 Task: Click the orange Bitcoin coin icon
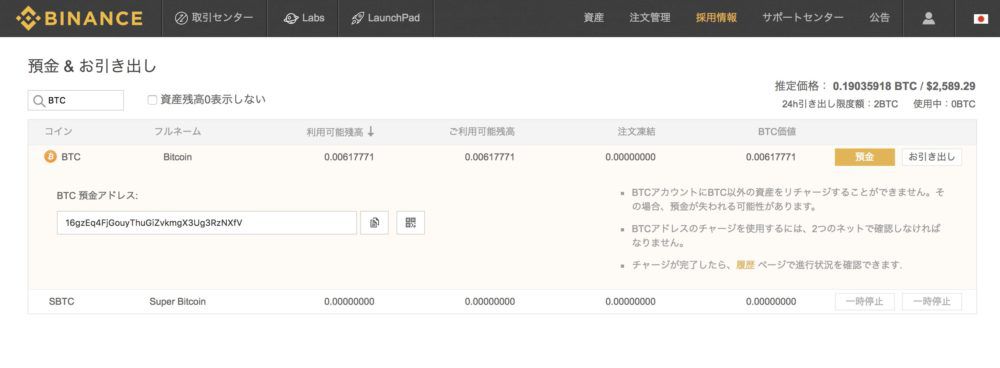(50, 157)
